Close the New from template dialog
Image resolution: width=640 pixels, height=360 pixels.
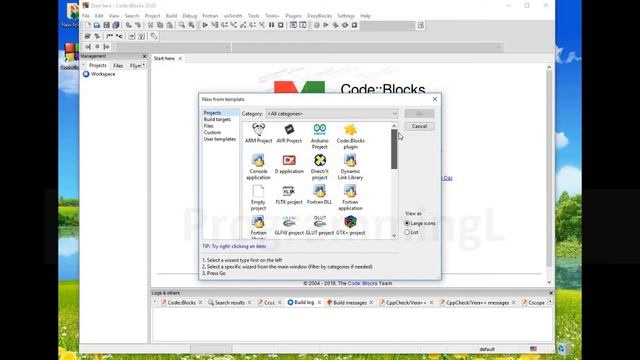(x=435, y=99)
